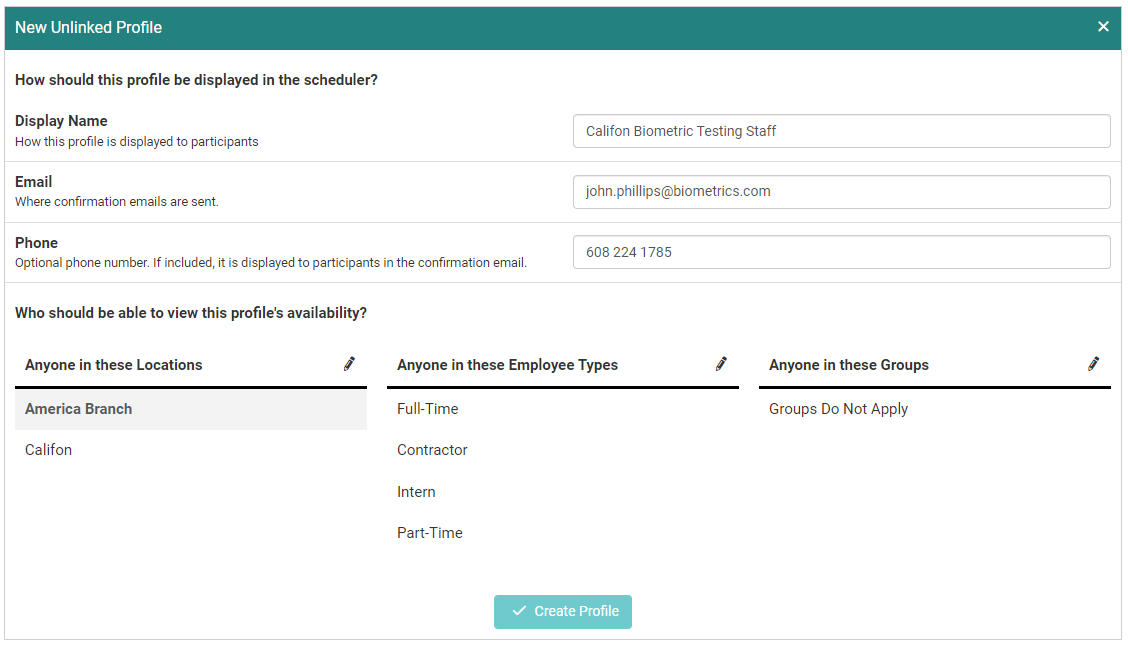
Task: Click the checkmark icon on Create Profile
Action: click(x=519, y=611)
